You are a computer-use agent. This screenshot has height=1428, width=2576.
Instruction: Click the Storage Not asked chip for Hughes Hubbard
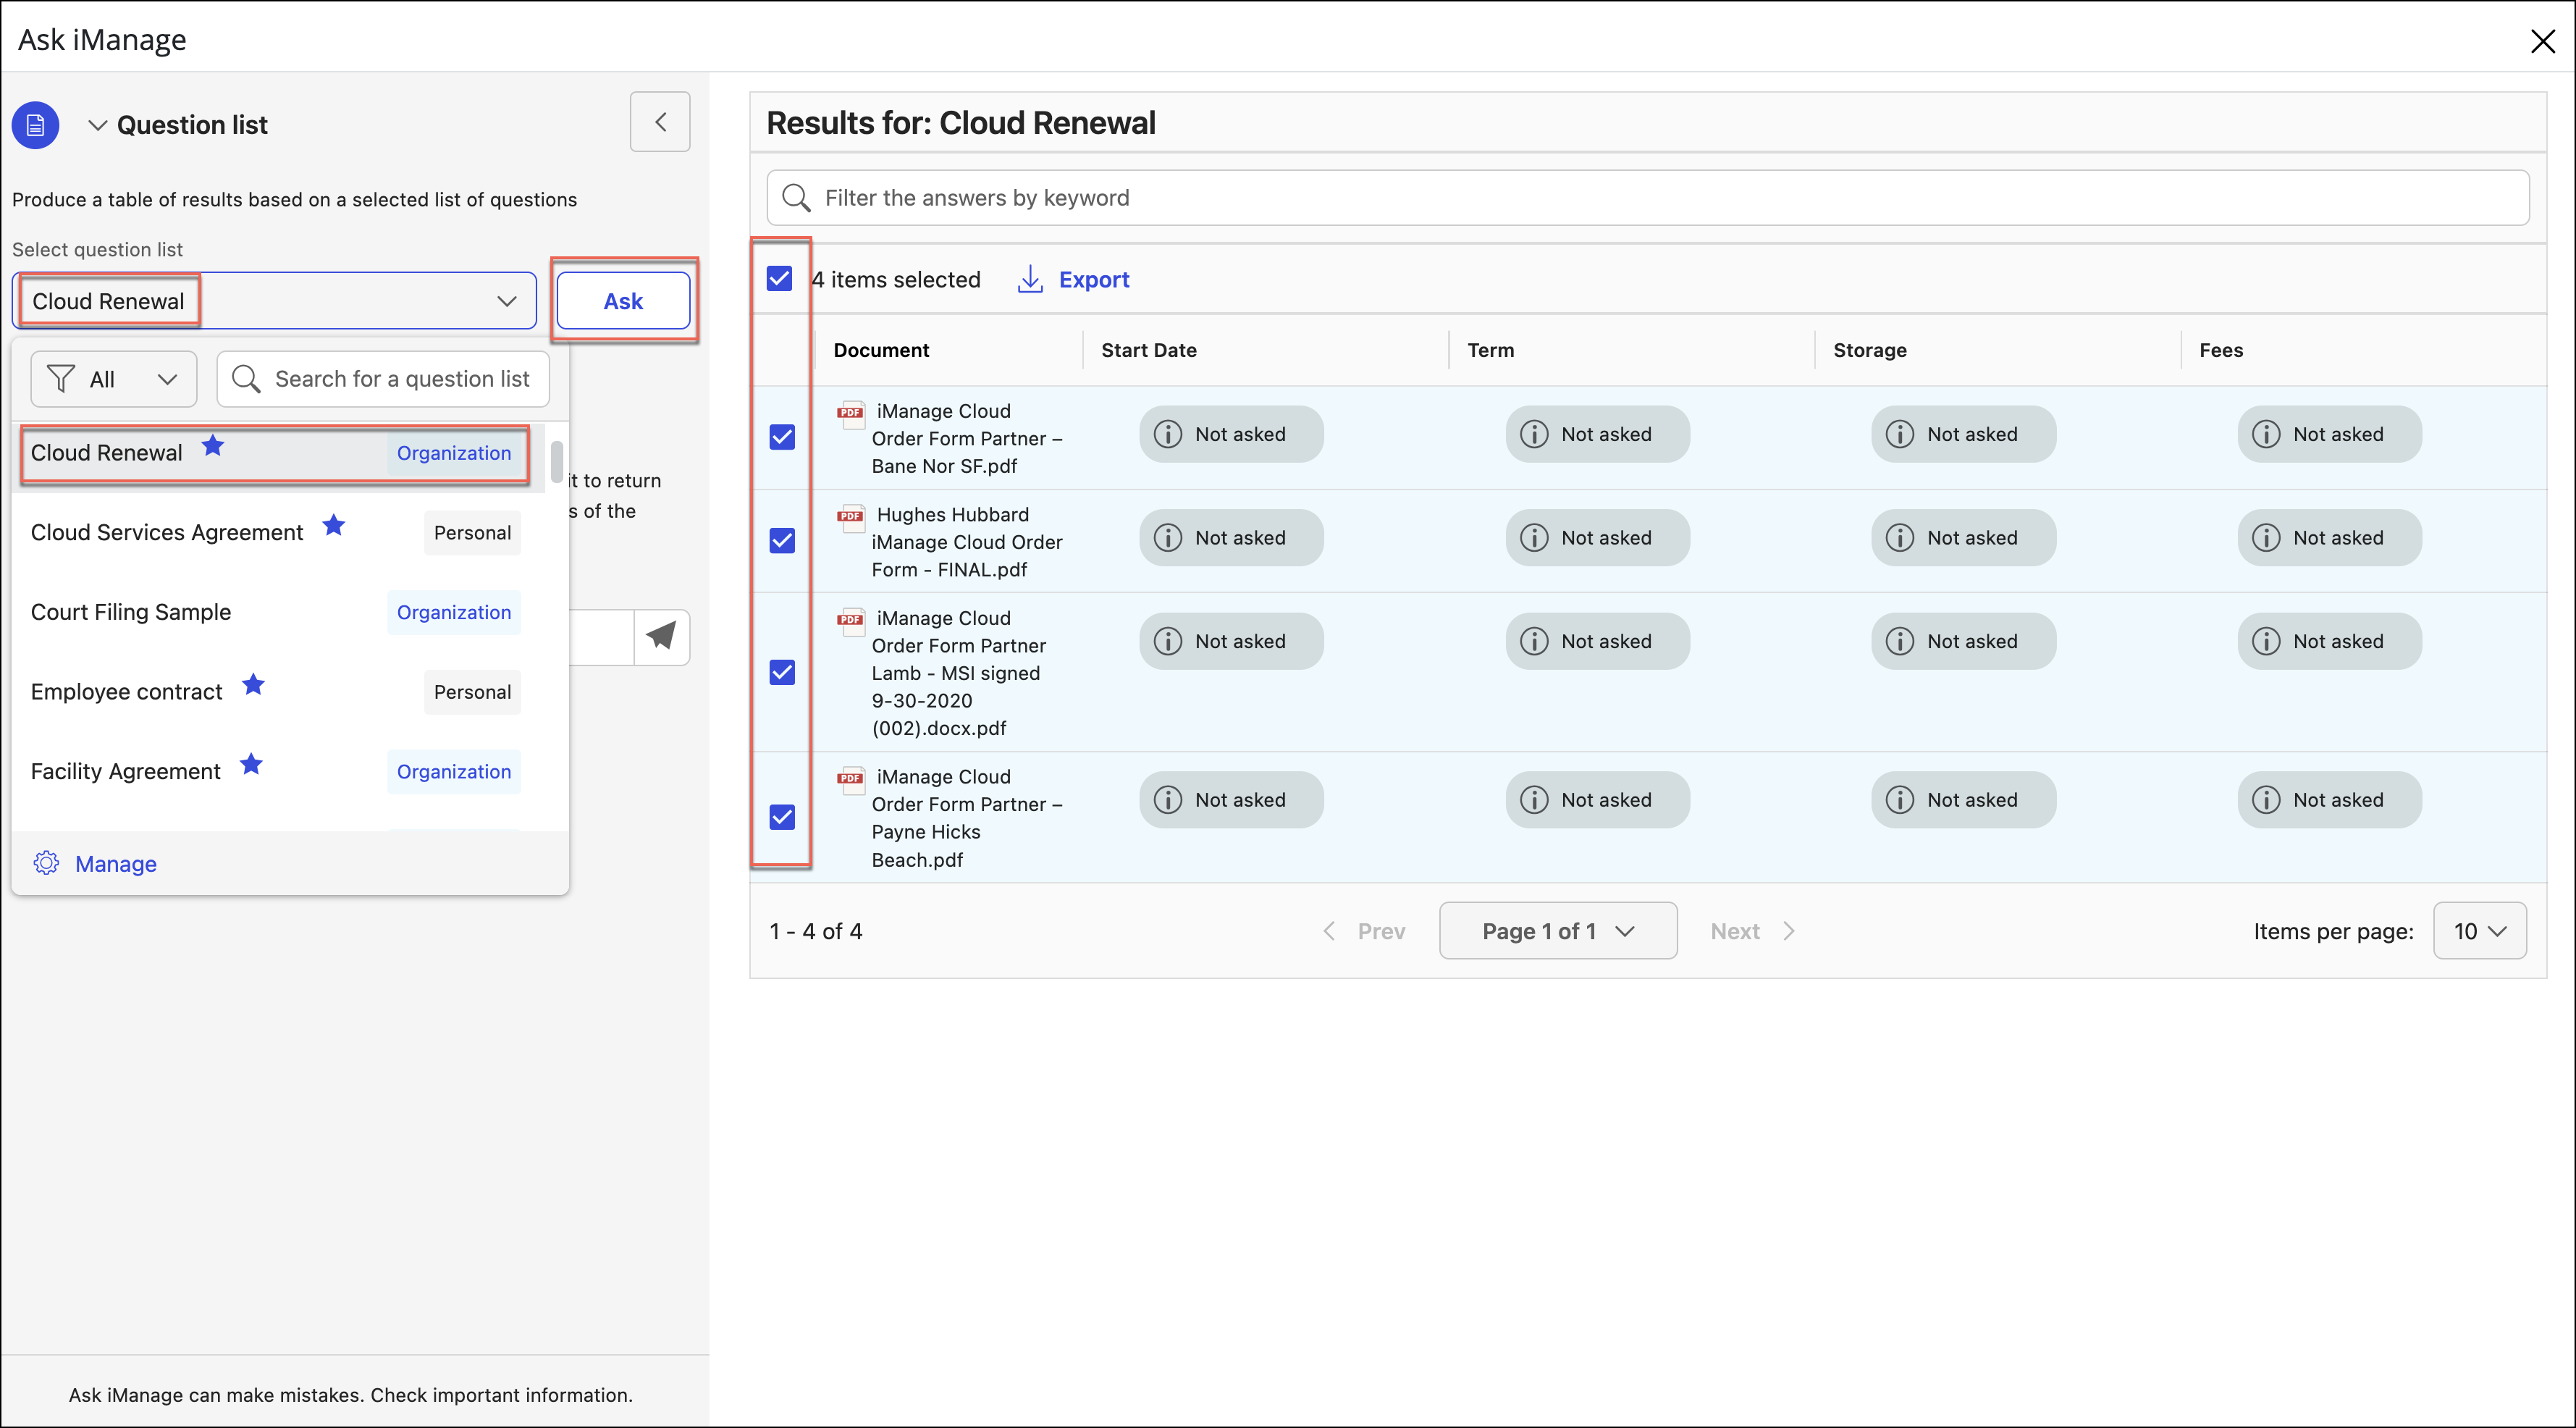tap(1963, 538)
